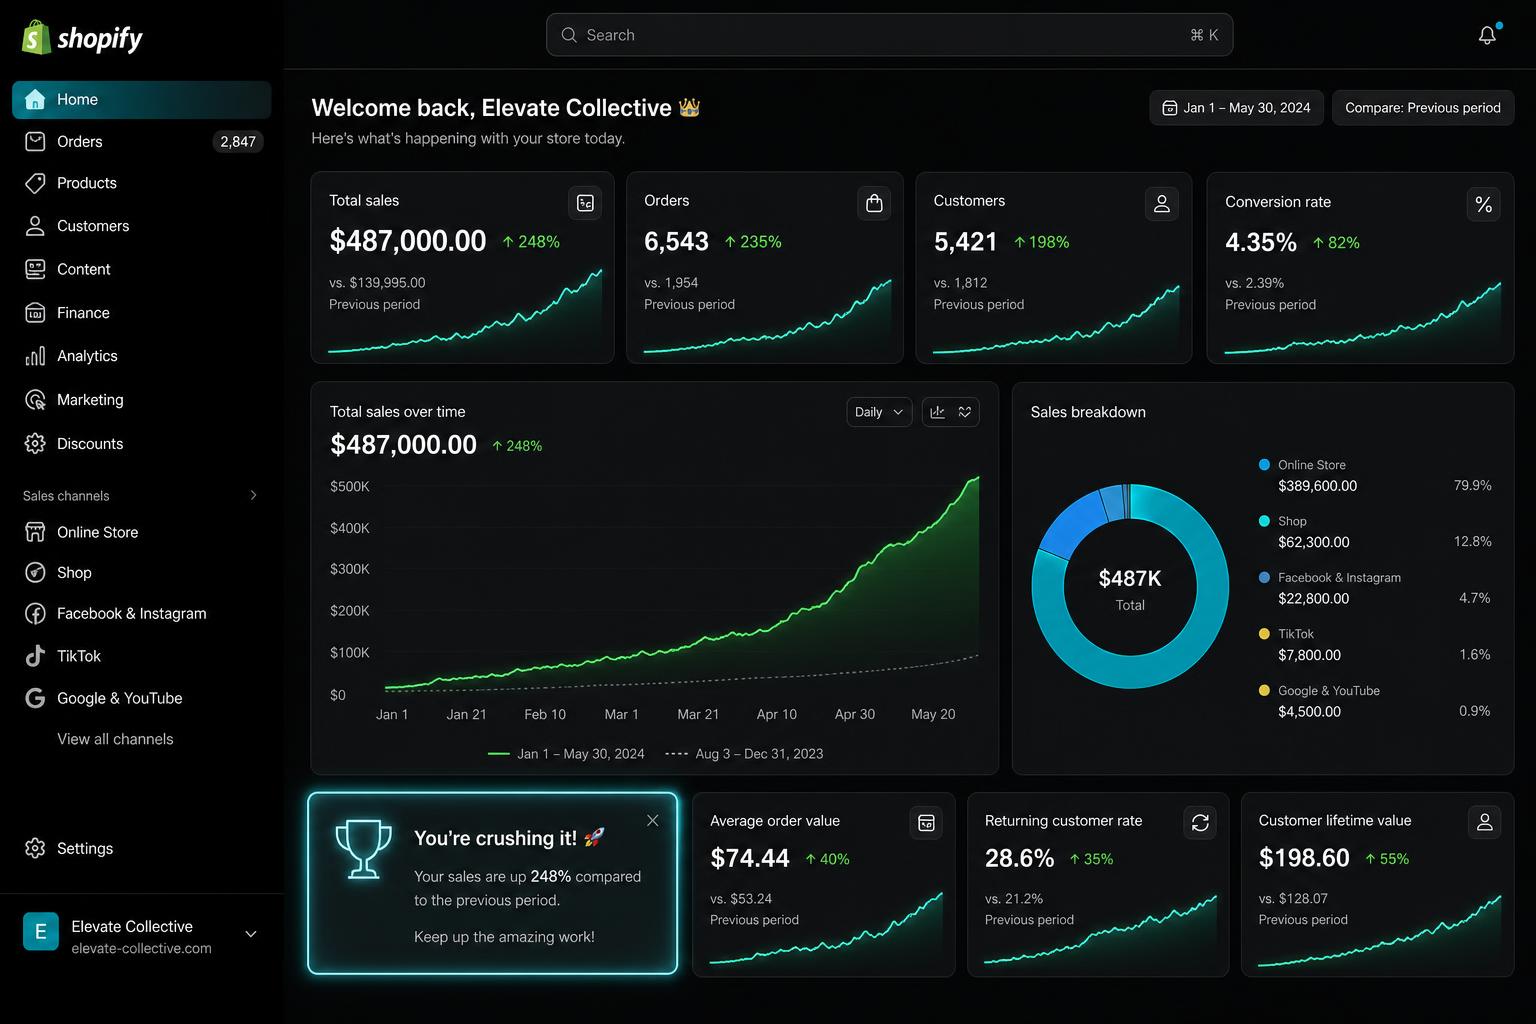Open Finance page label
This screenshot has width=1536, height=1024.
click(x=83, y=313)
